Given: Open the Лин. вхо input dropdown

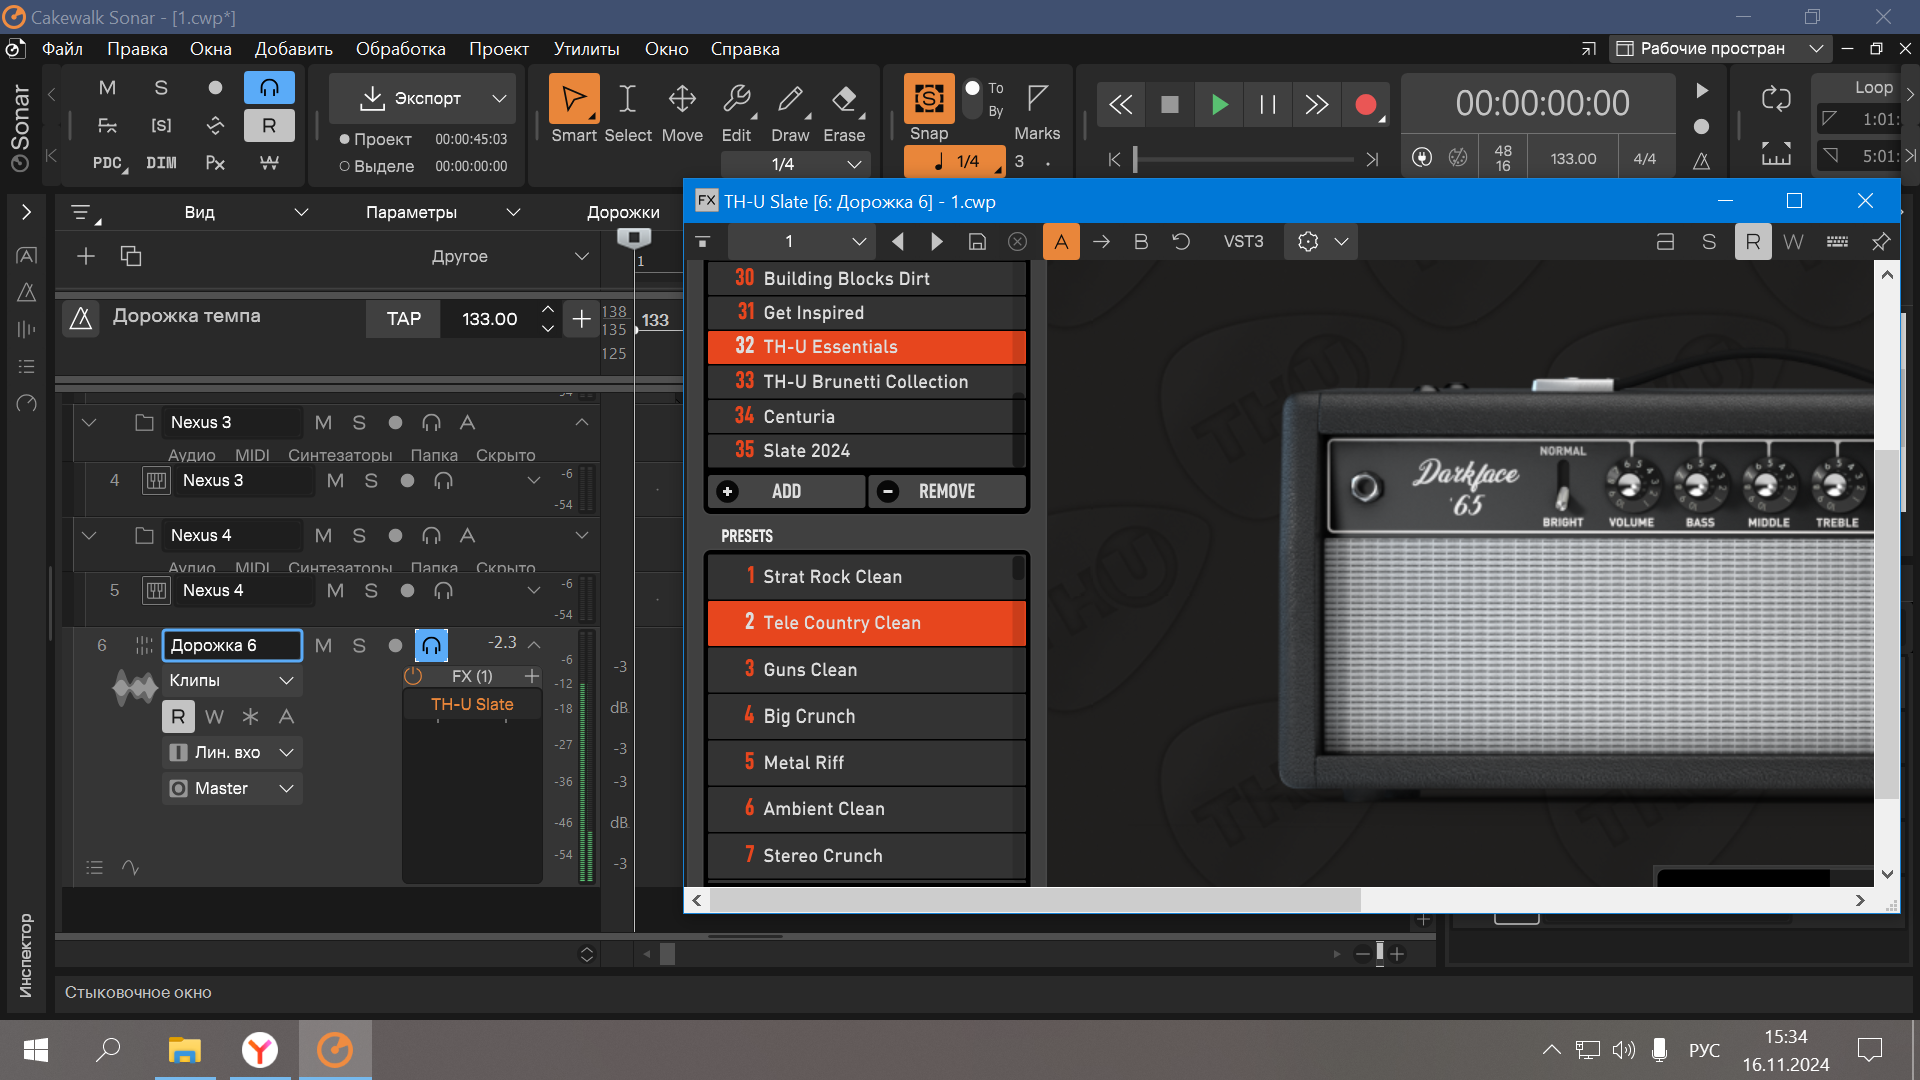Looking at the screenshot, I should click(x=232, y=753).
